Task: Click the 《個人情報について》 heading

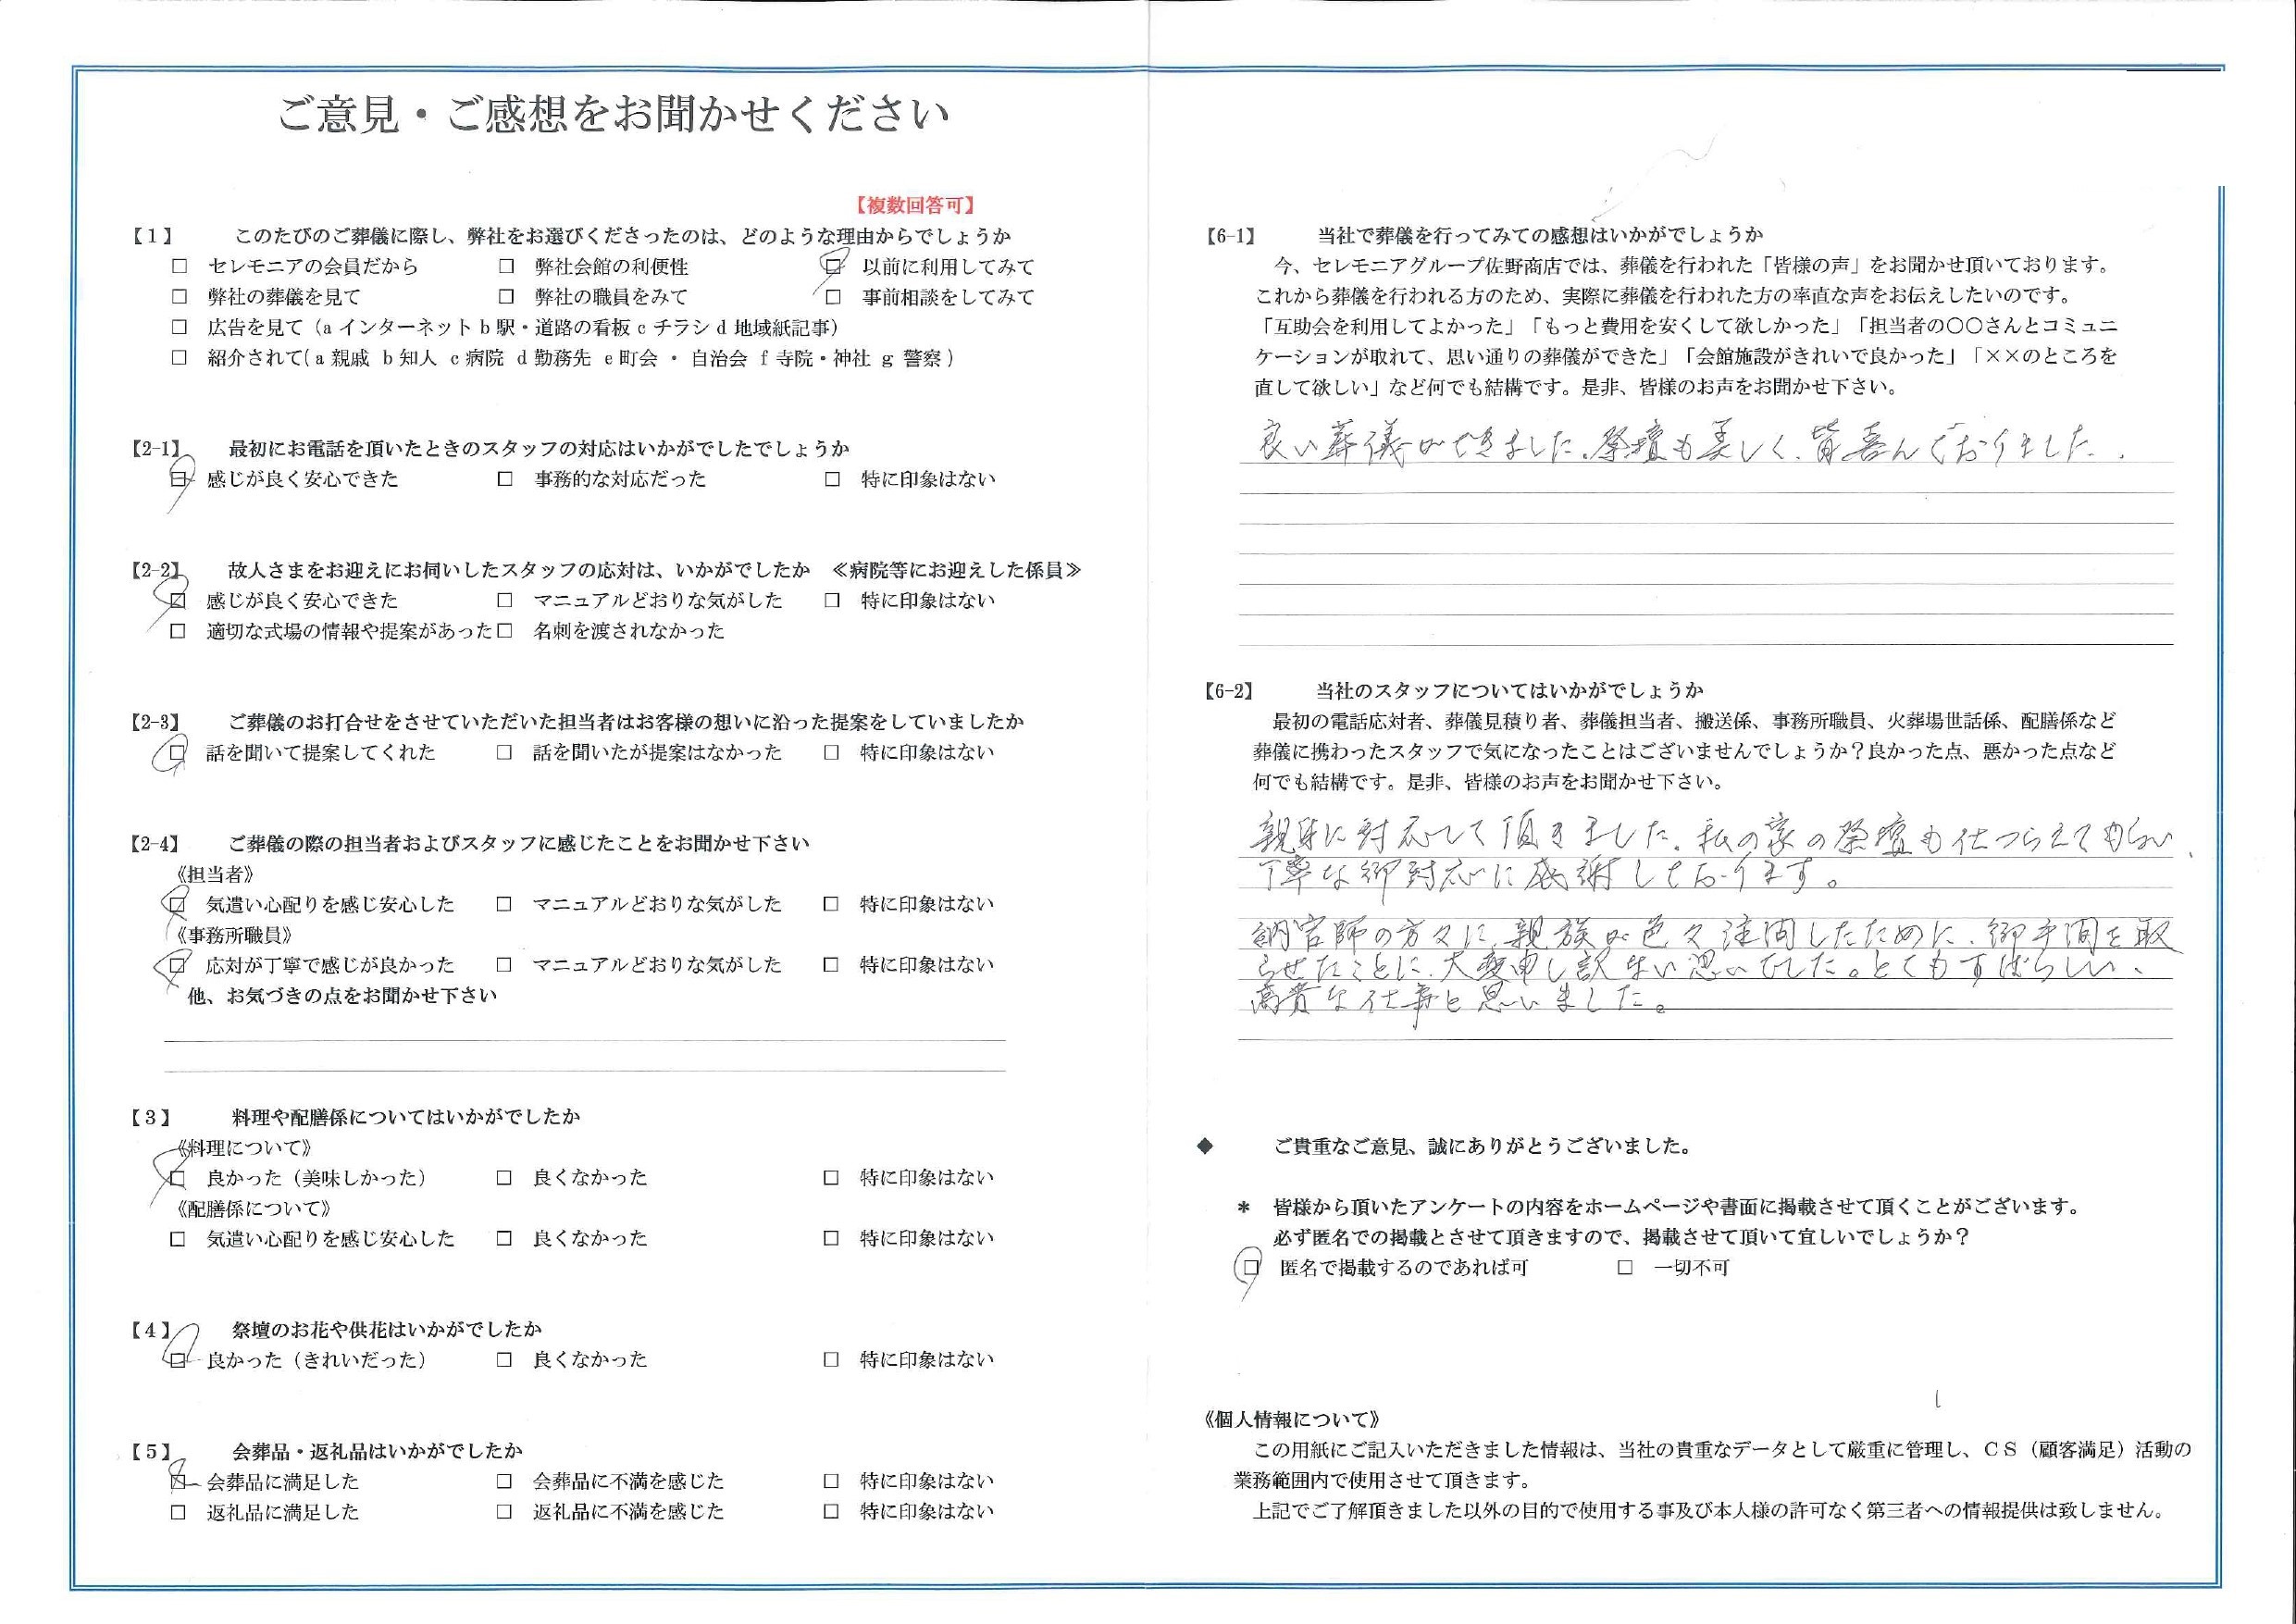Action: (x=1293, y=1420)
